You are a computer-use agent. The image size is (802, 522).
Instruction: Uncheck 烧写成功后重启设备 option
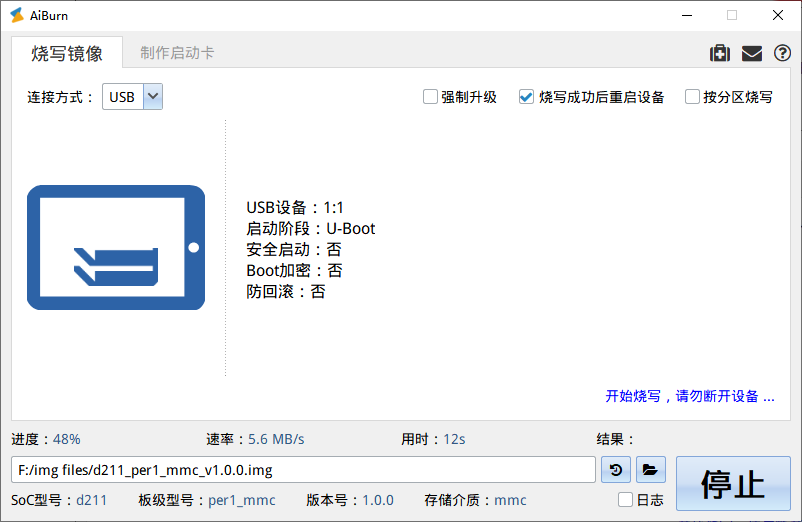[x=526, y=97]
